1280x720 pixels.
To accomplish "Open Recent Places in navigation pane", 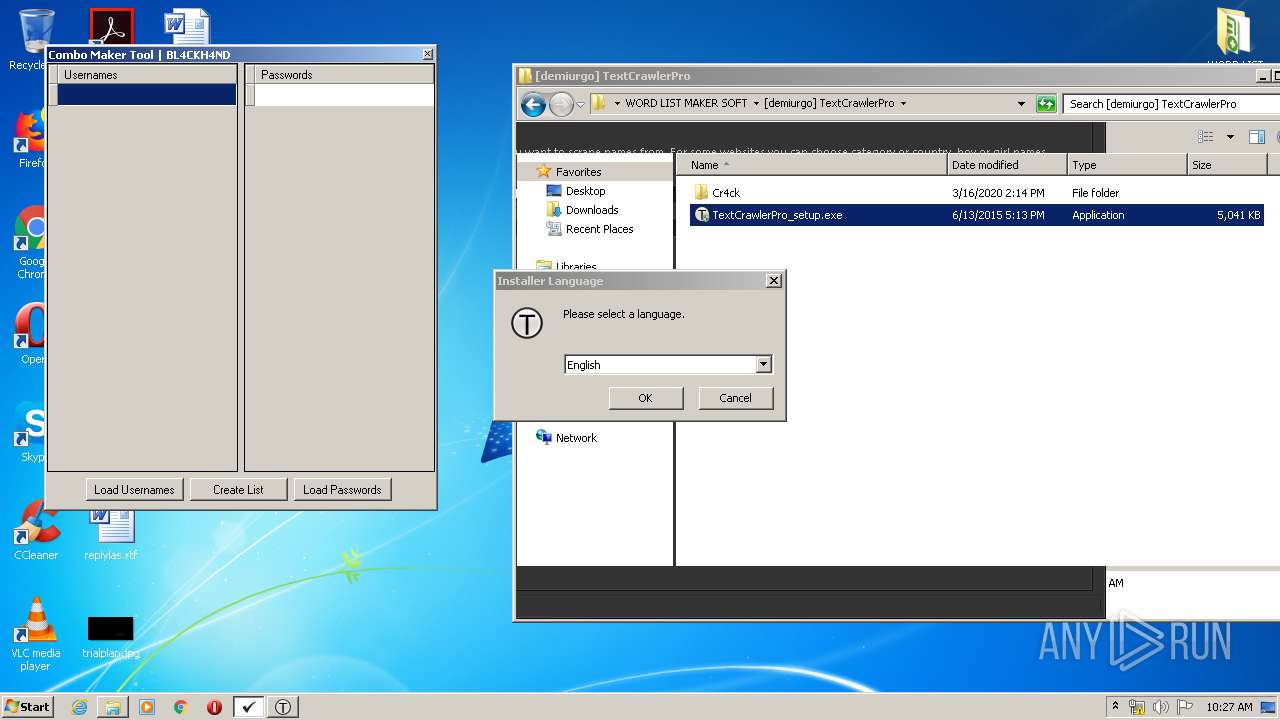I will click(599, 229).
